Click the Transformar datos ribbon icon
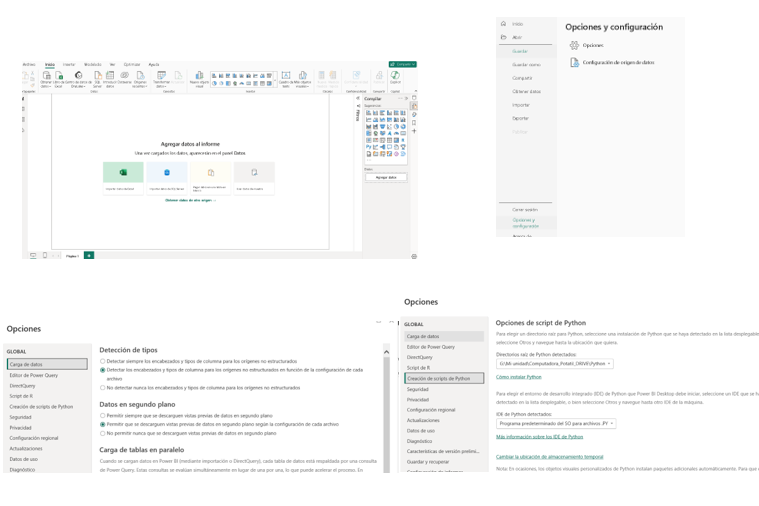The height and width of the screenshot is (506, 759). coord(161,76)
